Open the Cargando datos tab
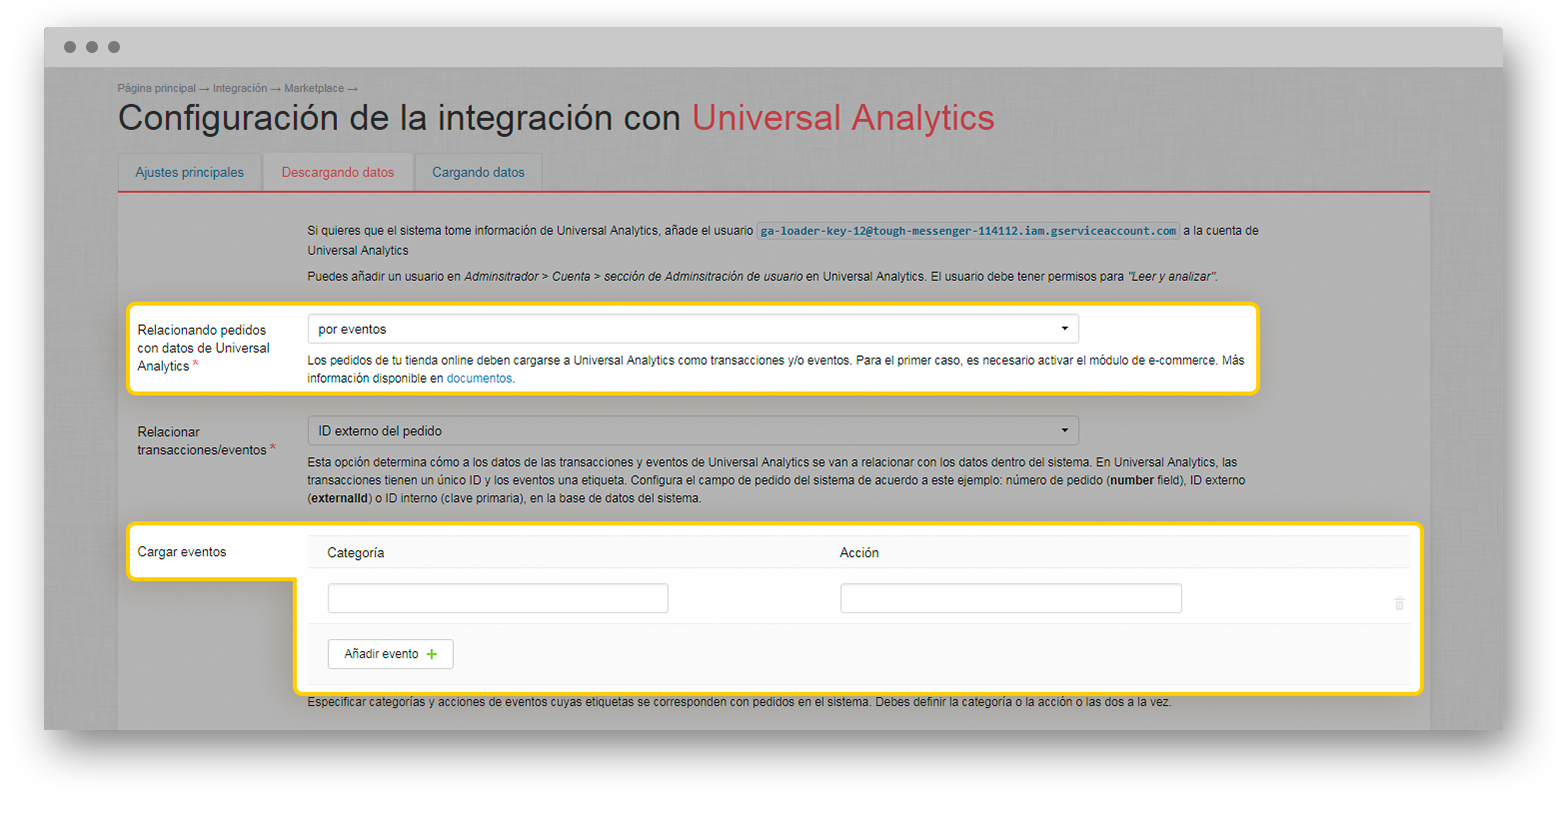This screenshot has height=814, width=1567. [x=478, y=172]
